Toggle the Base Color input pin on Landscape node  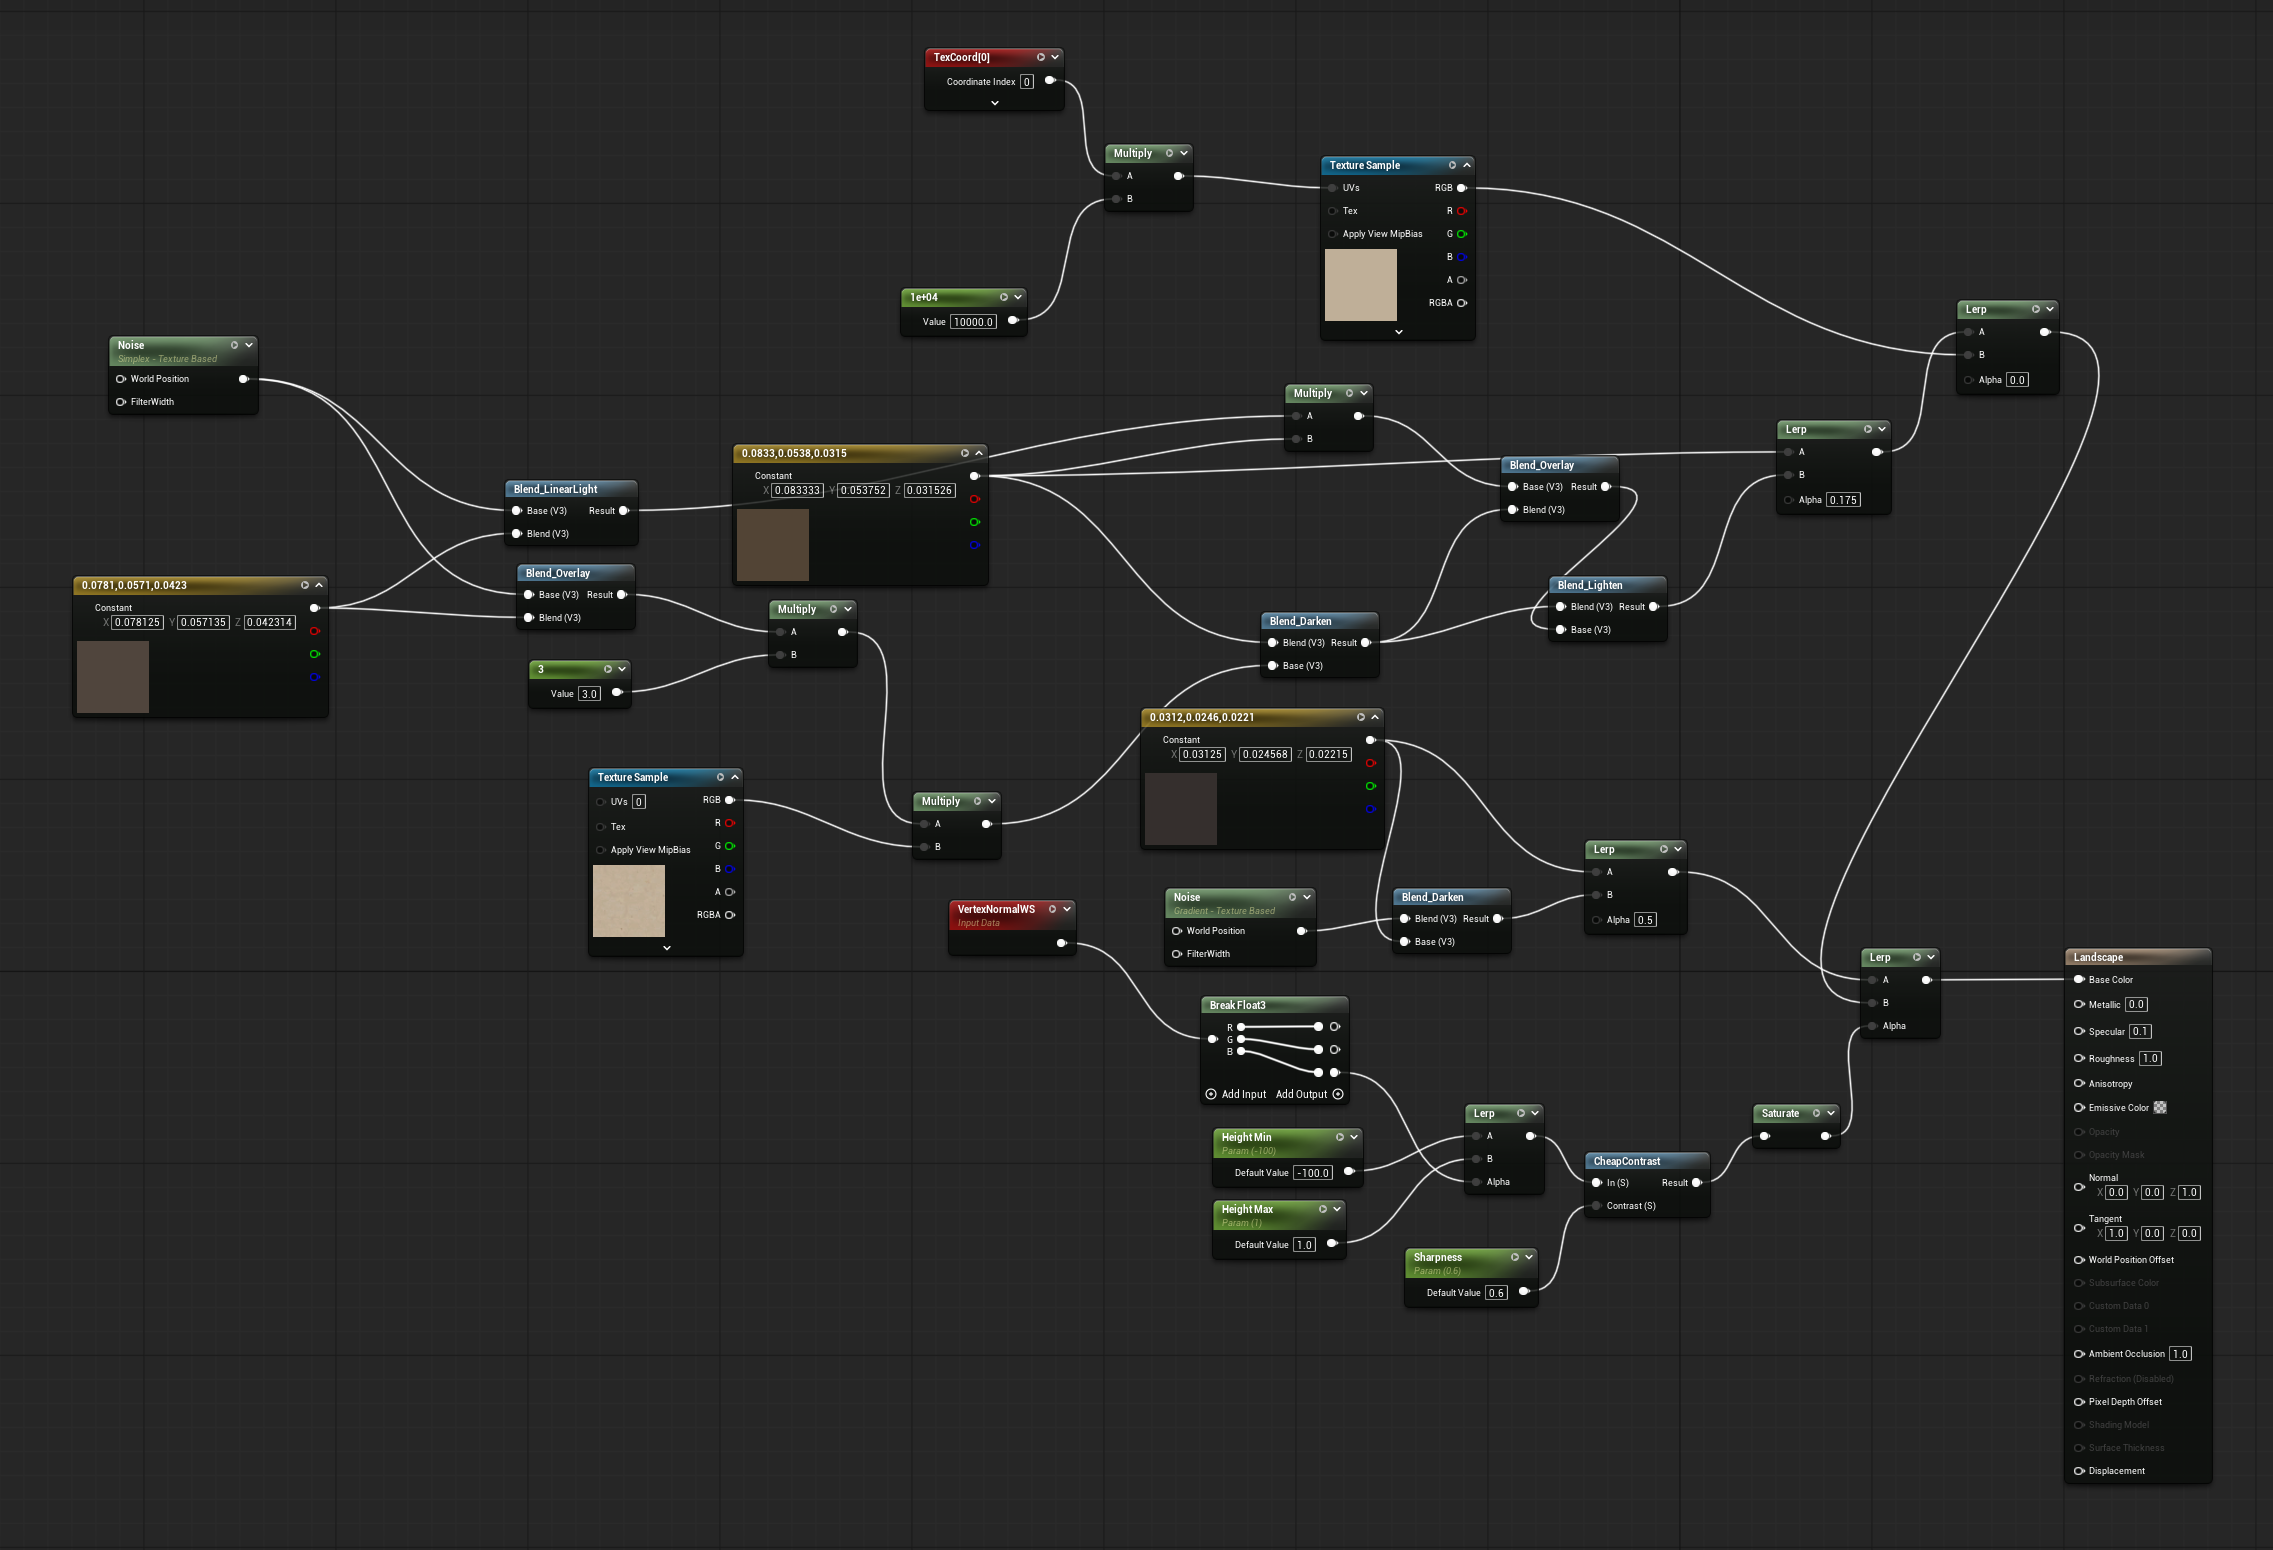[x=2079, y=980]
